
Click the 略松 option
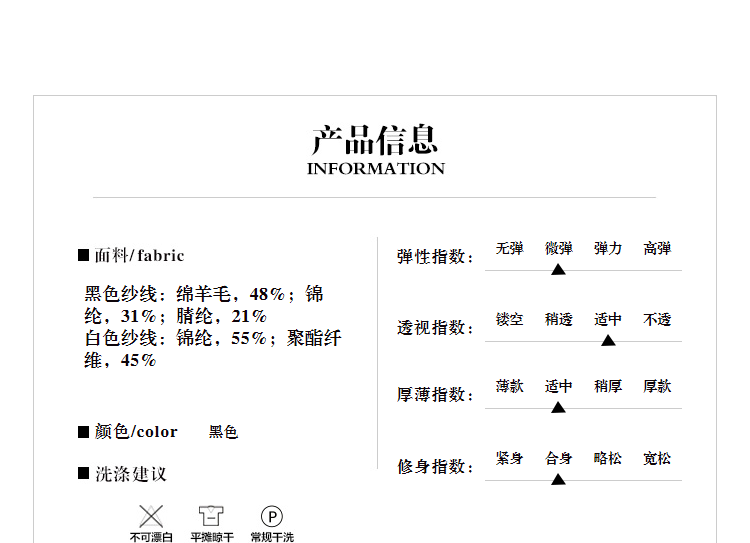coord(608,458)
